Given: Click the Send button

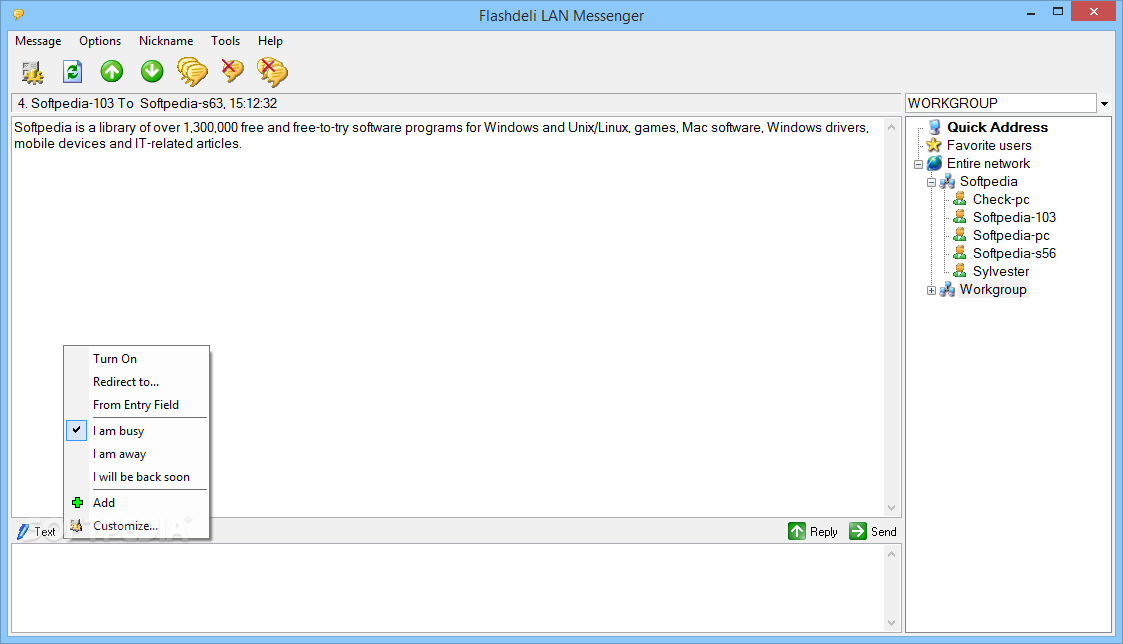Looking at the screenshot, I should tap(872, 532).
